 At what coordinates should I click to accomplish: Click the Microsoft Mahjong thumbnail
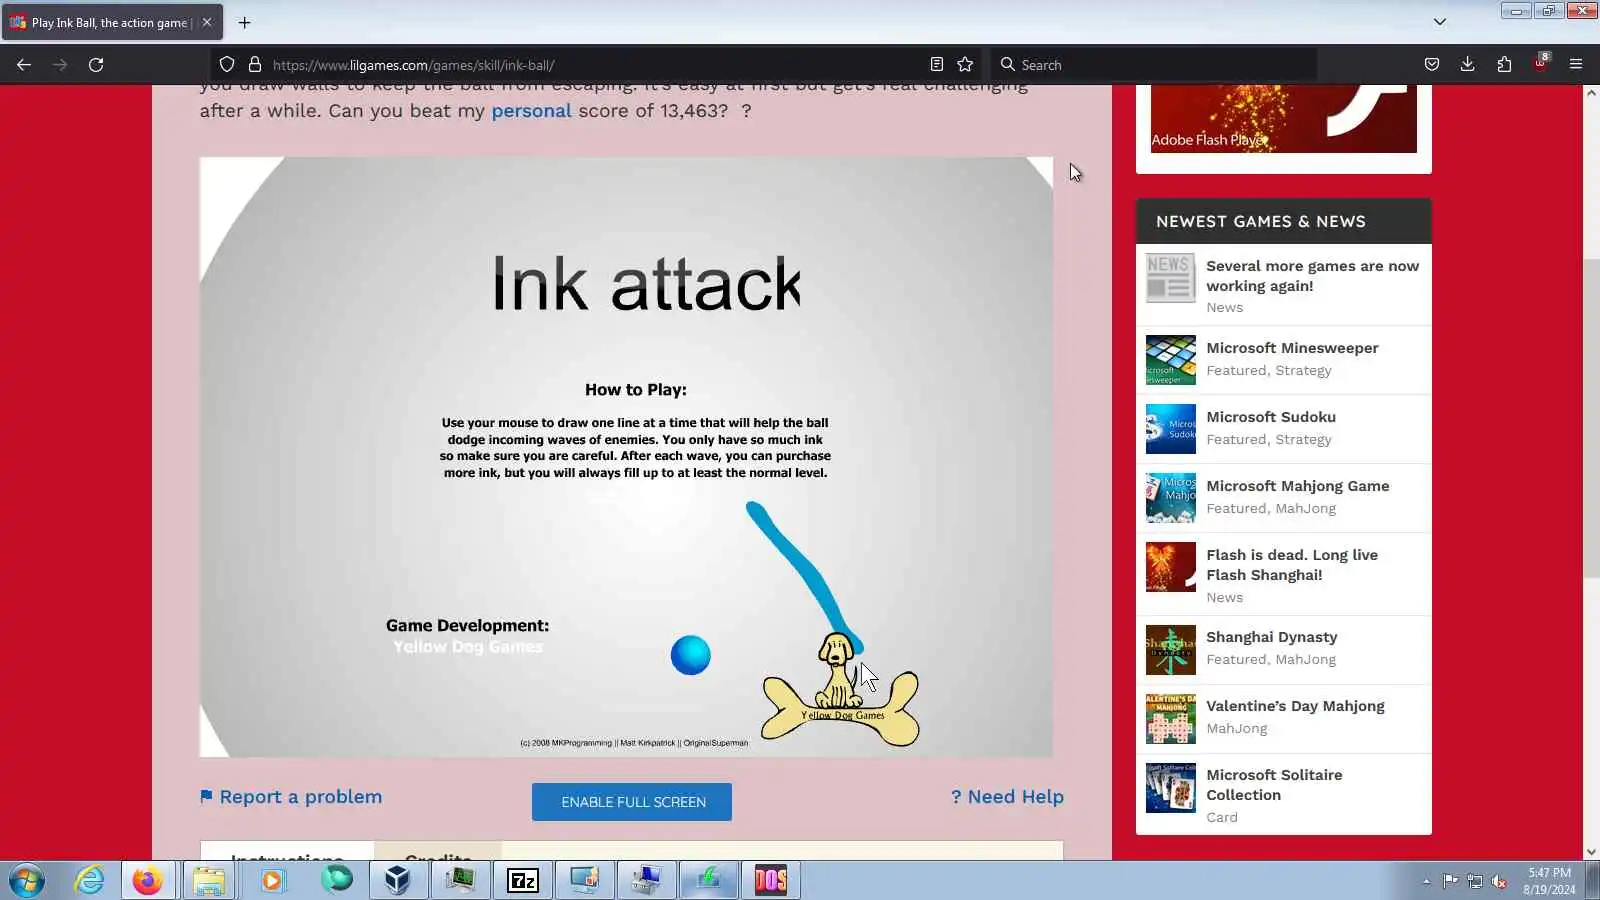click(1170, 498)
